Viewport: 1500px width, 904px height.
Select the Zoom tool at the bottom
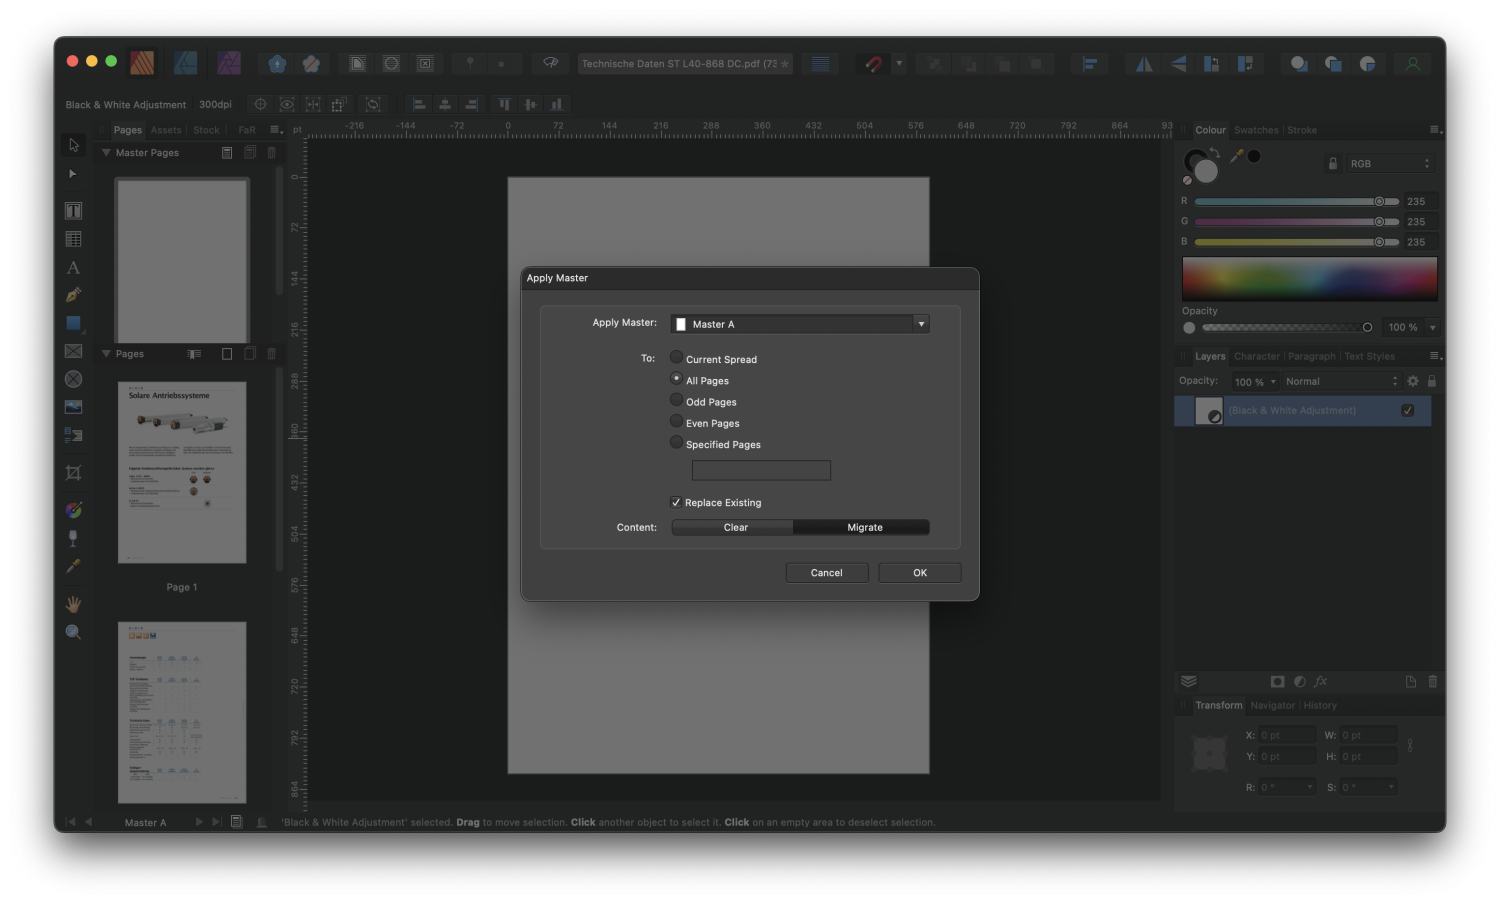click(x=73, y=631)
